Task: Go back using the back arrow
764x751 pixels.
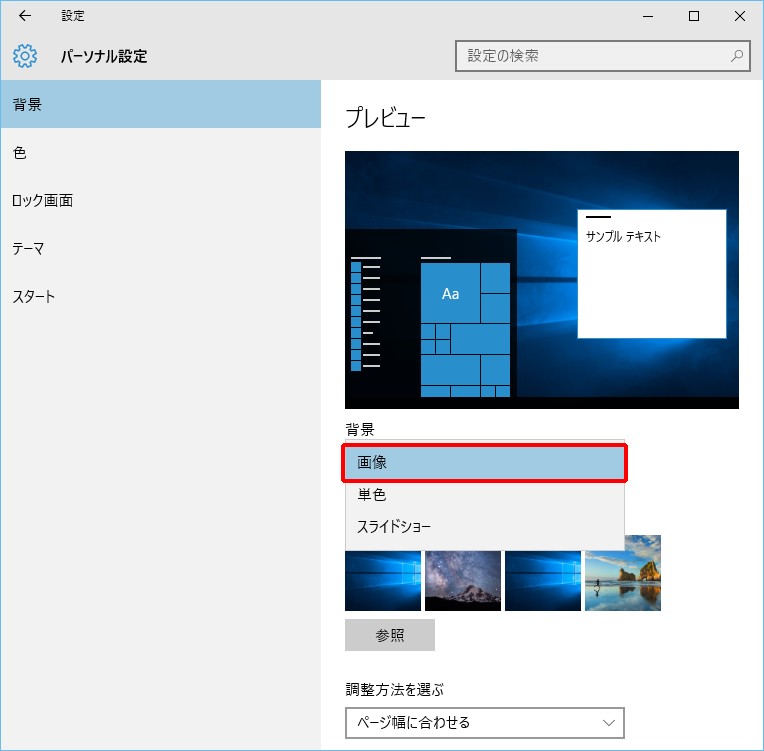Action: 24,16
